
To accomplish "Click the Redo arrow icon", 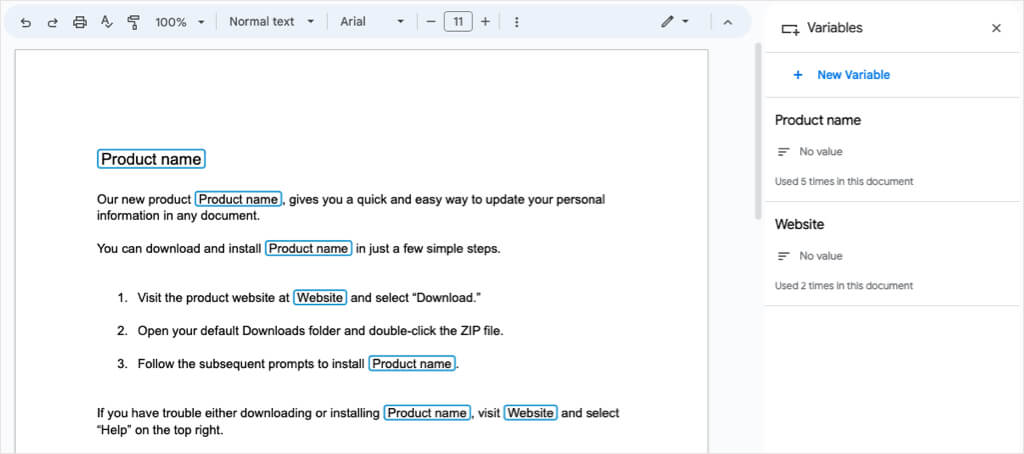I will pyautogui.click(x=52, y=22).
